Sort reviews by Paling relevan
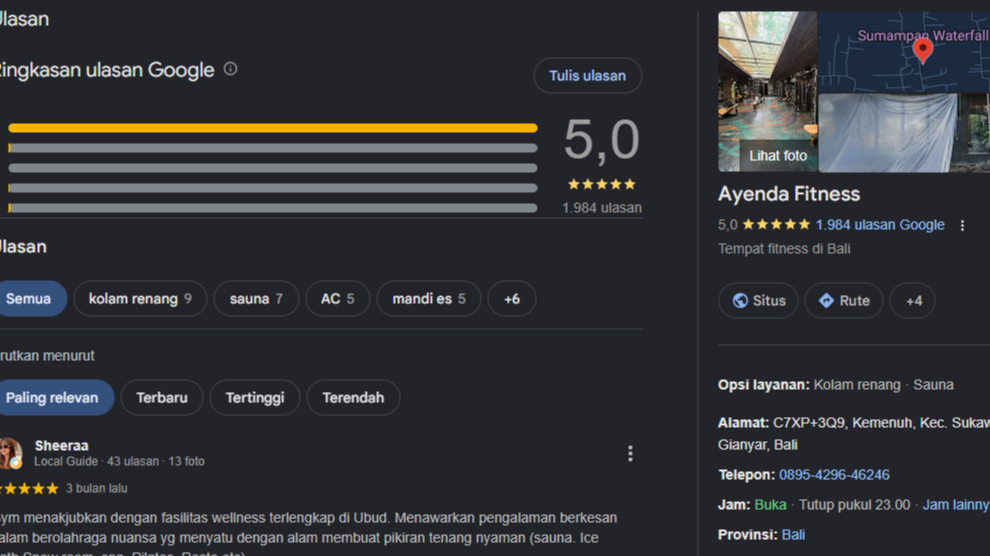This screenshot has height=556, width=990. tap(55, 398)
